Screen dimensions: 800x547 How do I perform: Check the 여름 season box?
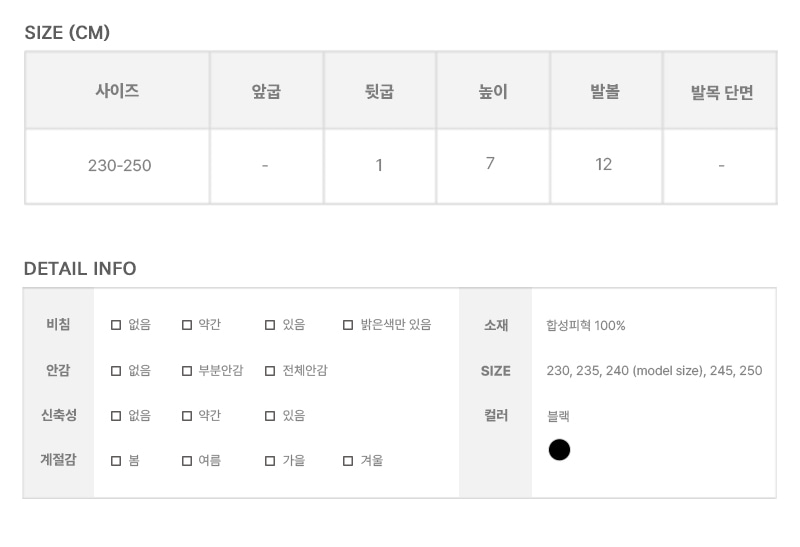187,461
